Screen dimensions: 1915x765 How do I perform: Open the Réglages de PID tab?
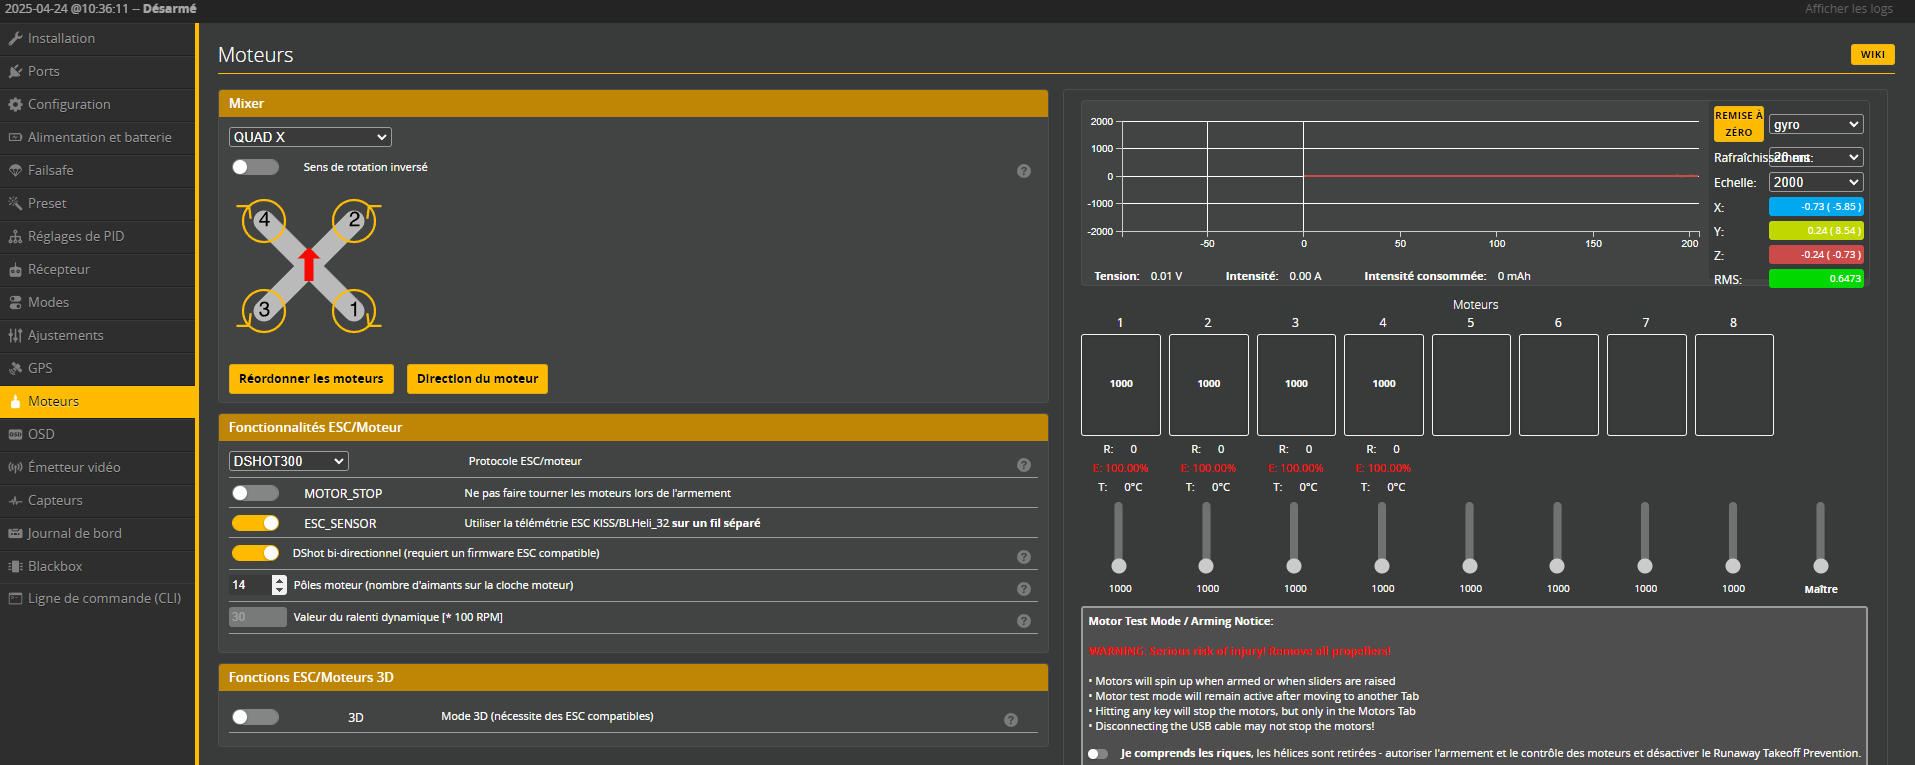click(x=76, y=236)
